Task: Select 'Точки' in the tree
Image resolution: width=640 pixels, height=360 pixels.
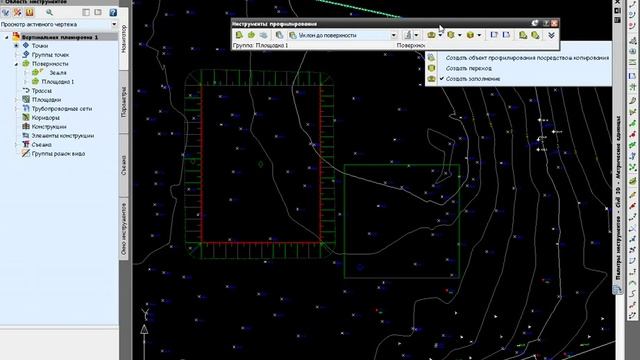Action: click(x=40, y=46)
